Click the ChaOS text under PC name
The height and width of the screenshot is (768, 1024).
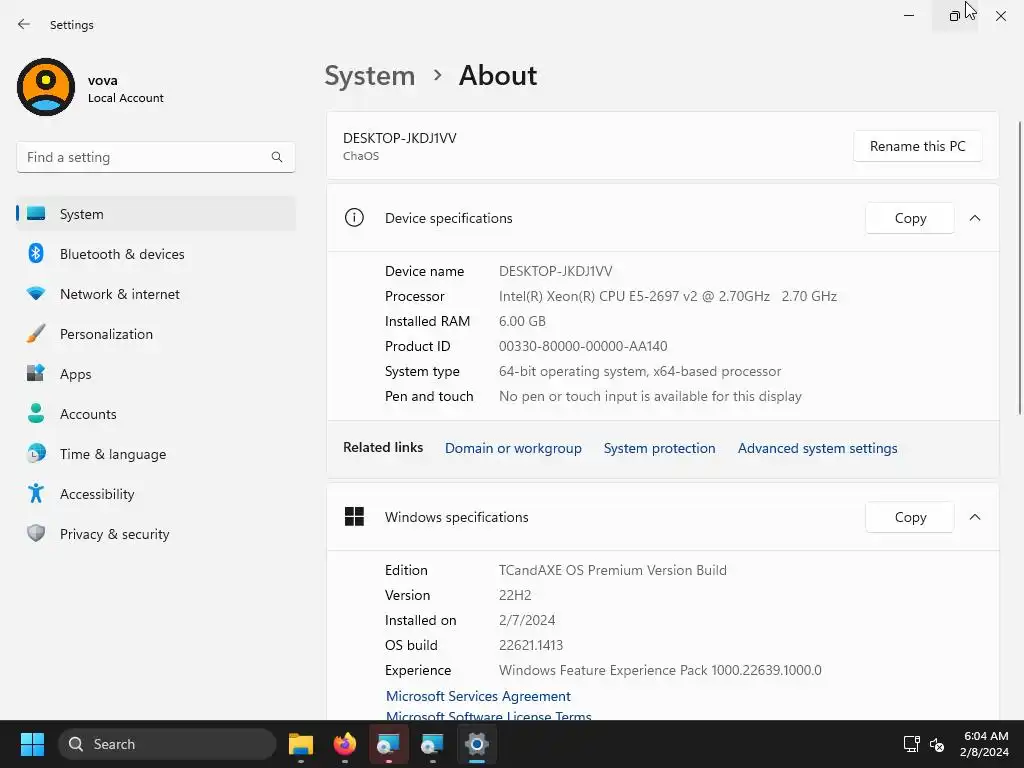click(x=361, y=156)
